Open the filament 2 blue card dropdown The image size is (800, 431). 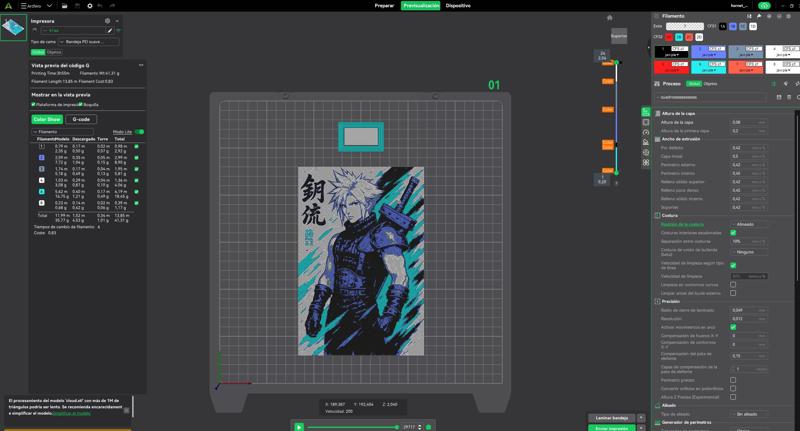coord(708,55)
